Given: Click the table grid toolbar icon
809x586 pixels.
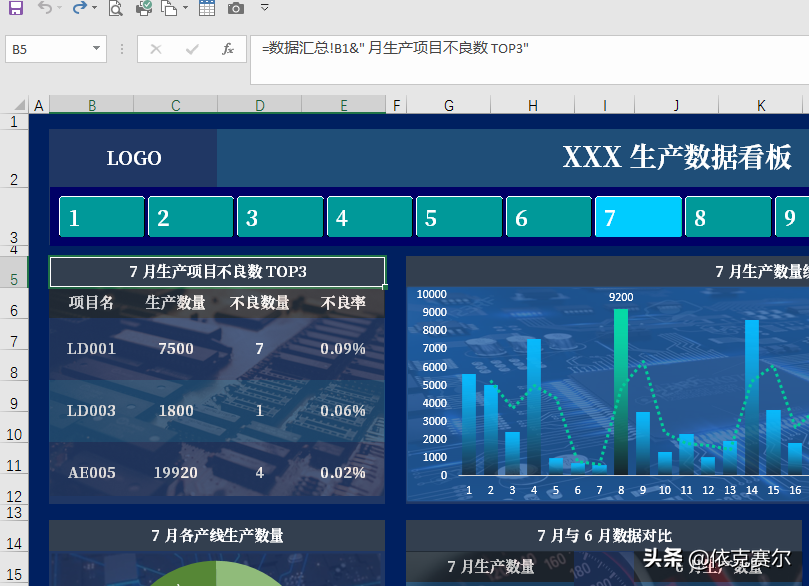Looking at the screenshot, I should (207, 8).
